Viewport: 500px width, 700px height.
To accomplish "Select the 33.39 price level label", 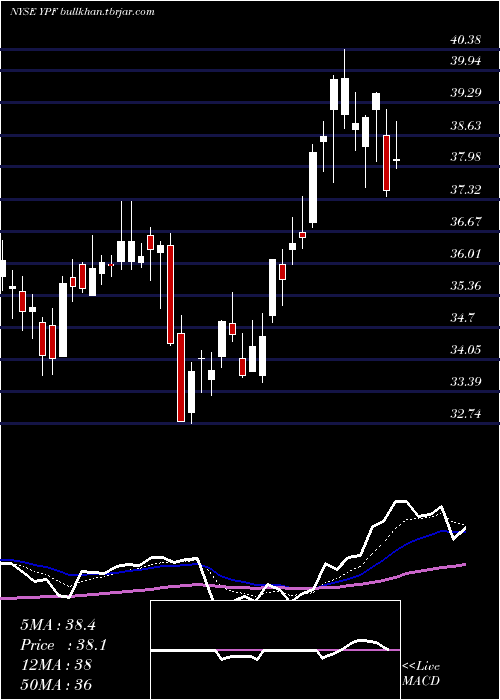I will point(465,382).
